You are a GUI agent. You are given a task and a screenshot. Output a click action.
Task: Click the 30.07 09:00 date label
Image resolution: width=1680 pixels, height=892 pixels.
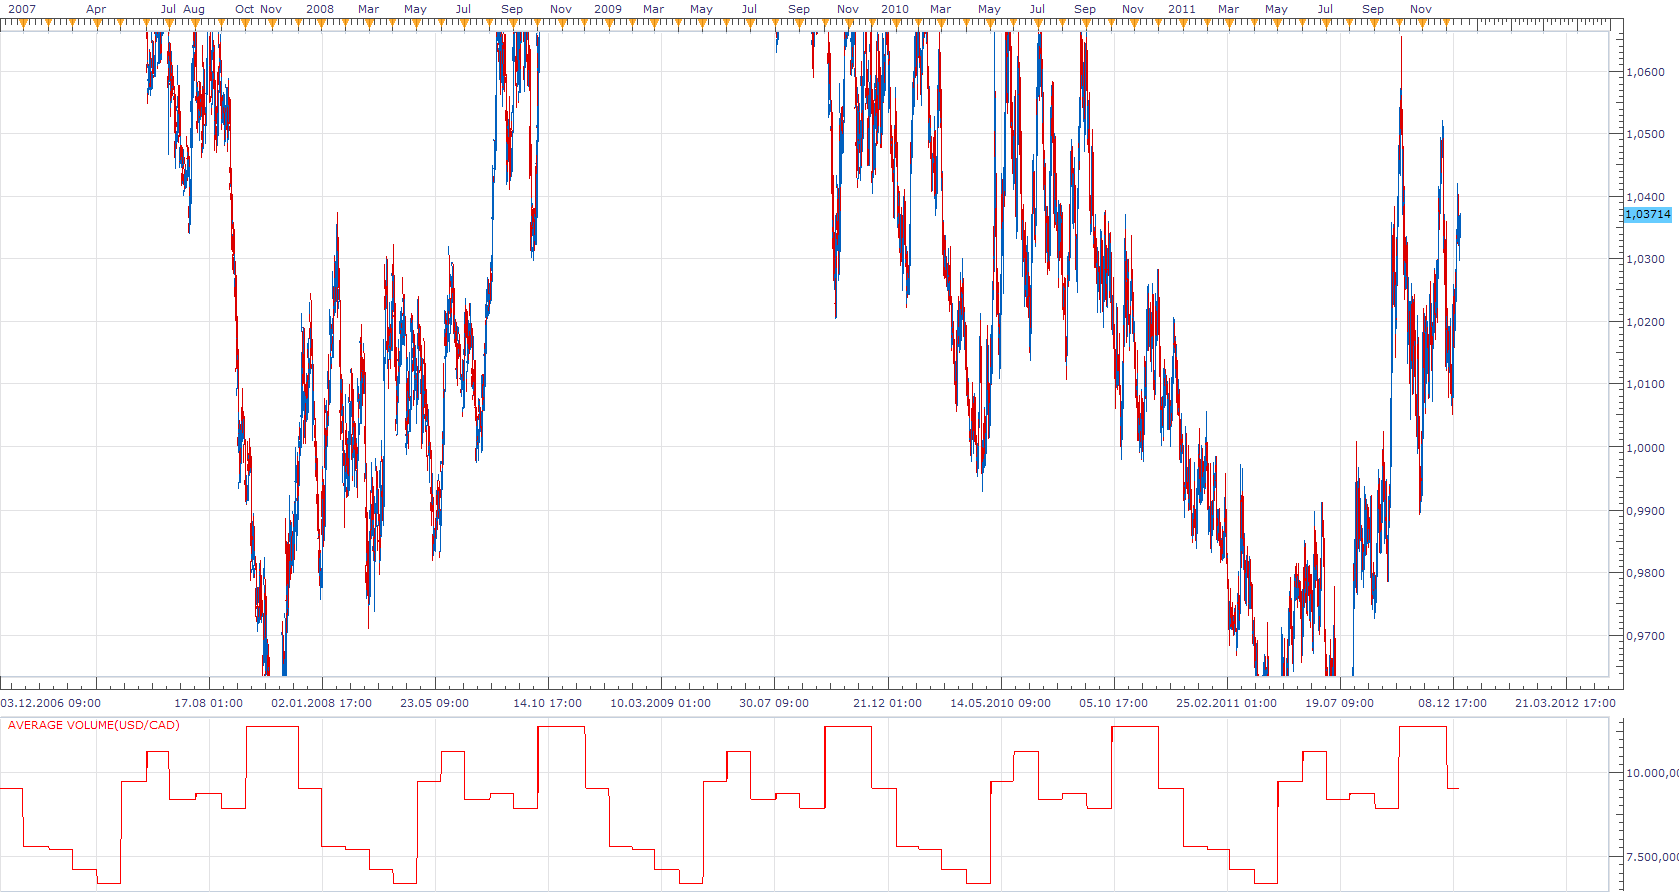(x=774, y=703)
